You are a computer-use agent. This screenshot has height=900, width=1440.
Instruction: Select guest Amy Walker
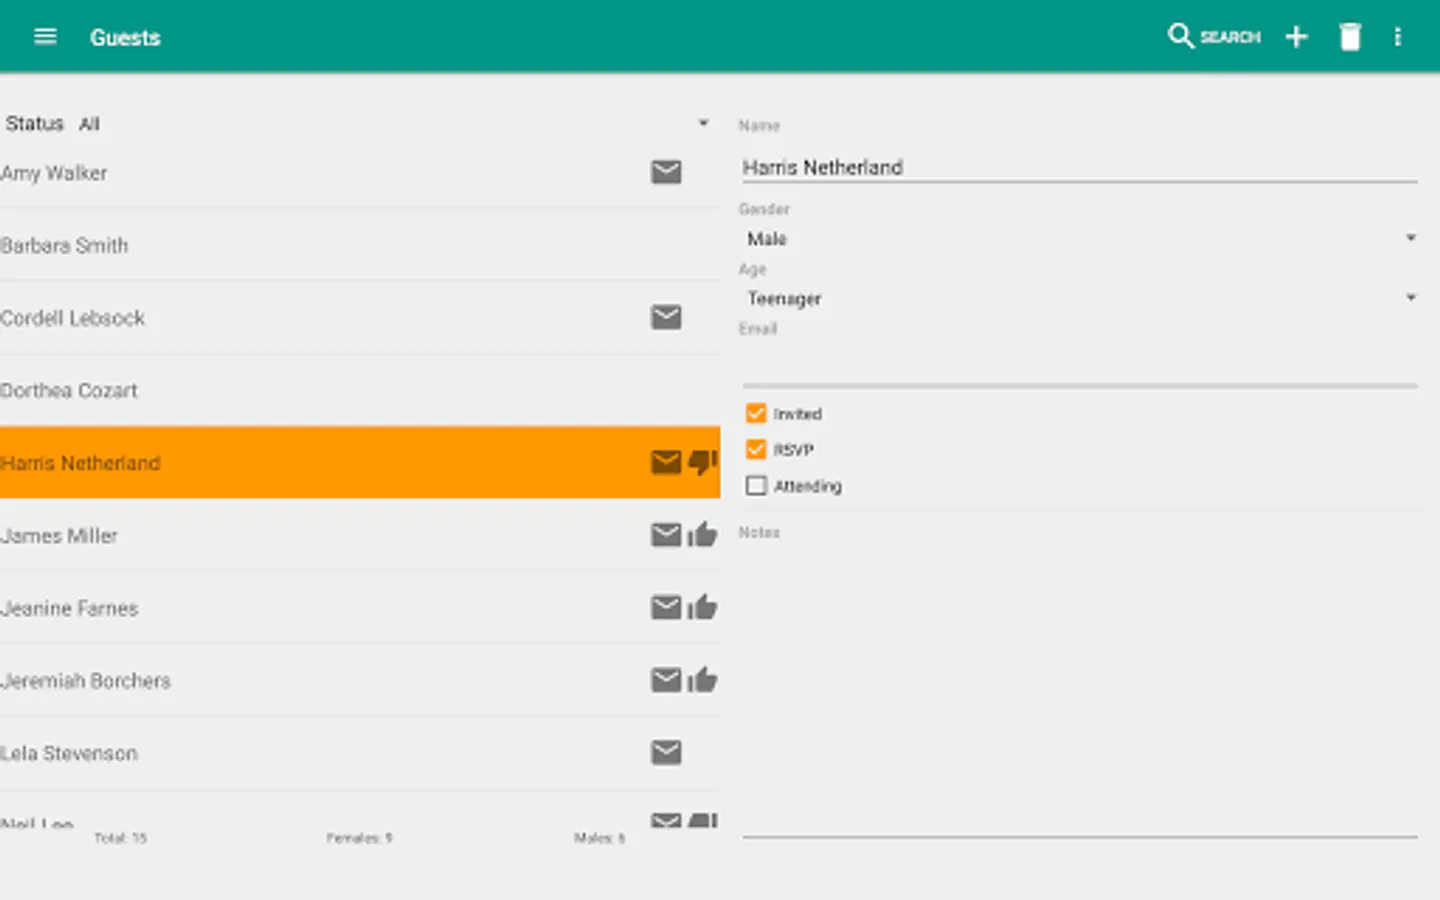[360, 172]
